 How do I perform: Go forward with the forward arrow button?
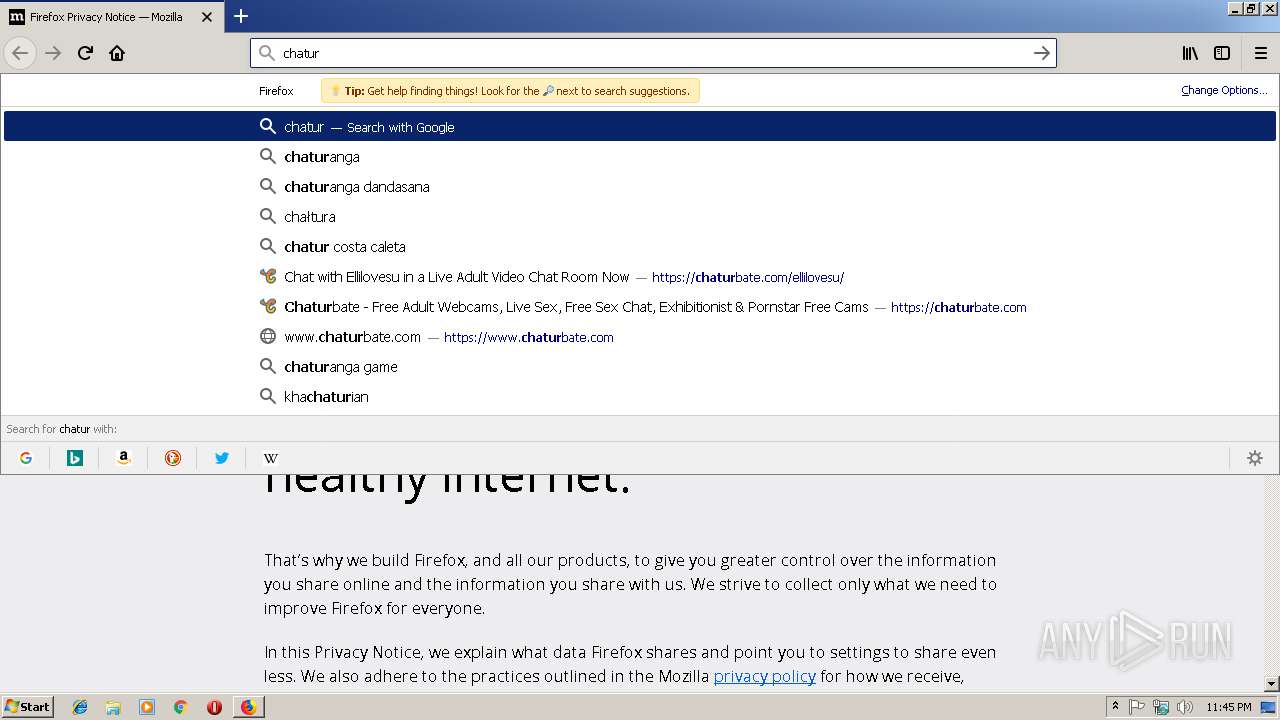click(x=53, y=53)
